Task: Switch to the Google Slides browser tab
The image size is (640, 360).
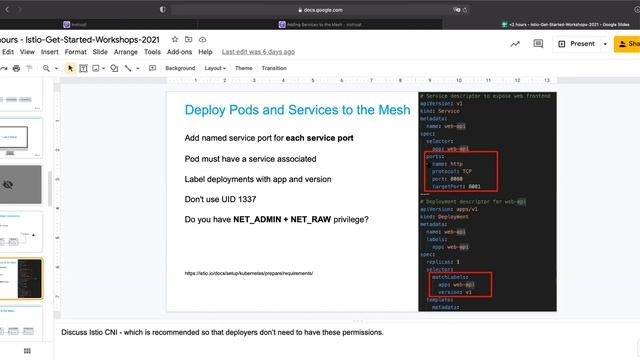Action: tap(565, 24)
